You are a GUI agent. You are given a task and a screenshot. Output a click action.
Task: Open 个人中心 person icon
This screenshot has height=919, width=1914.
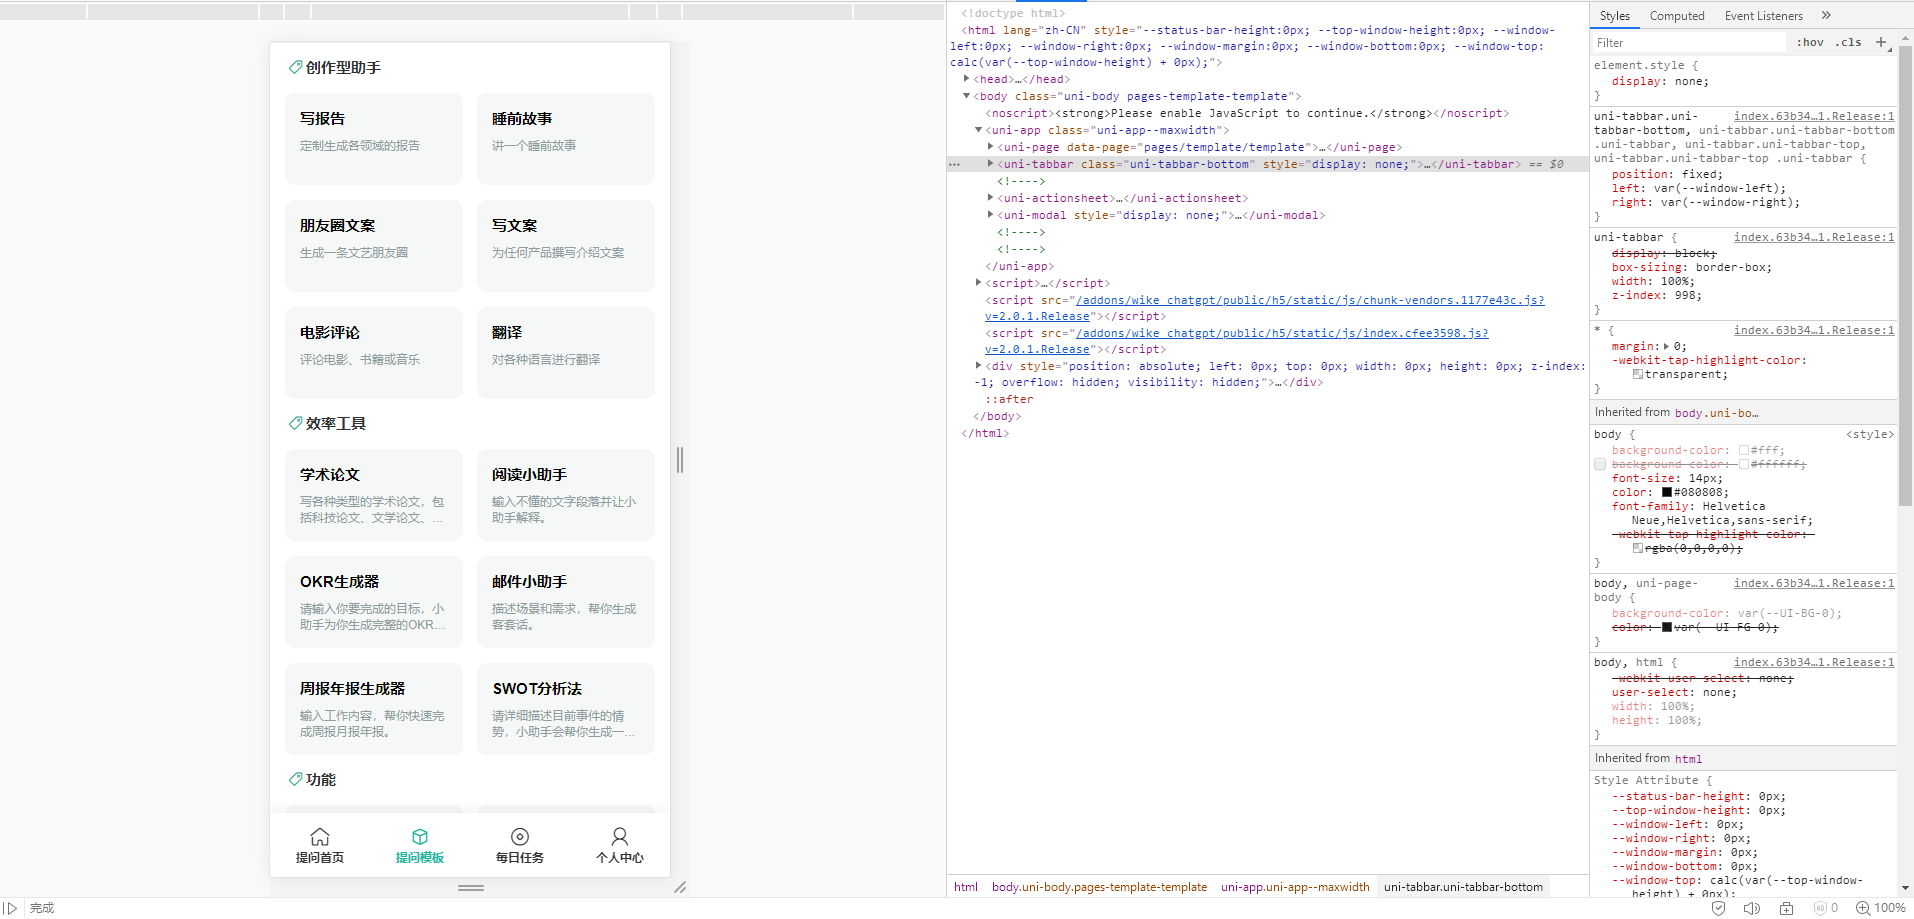(620, 836)
